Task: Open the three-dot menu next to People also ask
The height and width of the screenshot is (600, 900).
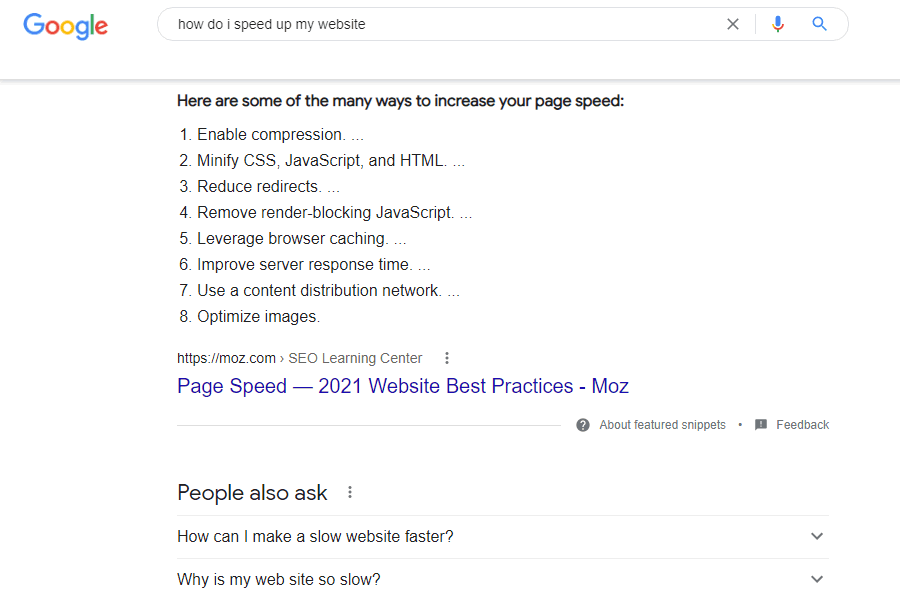Action: tap(350, 492)
